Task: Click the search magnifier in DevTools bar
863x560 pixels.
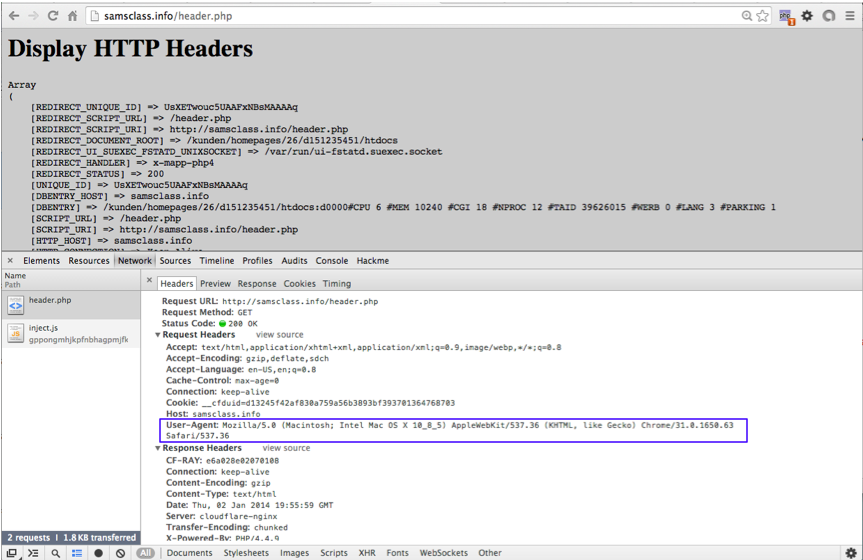Action: coord(56,553)
